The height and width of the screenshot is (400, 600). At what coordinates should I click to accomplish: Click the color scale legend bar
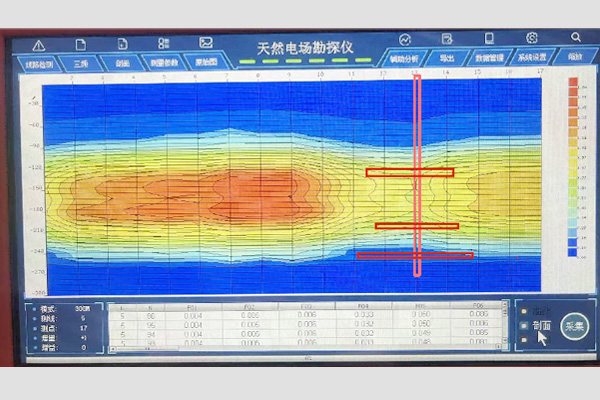pyautogui.click(x=572, y=170)
